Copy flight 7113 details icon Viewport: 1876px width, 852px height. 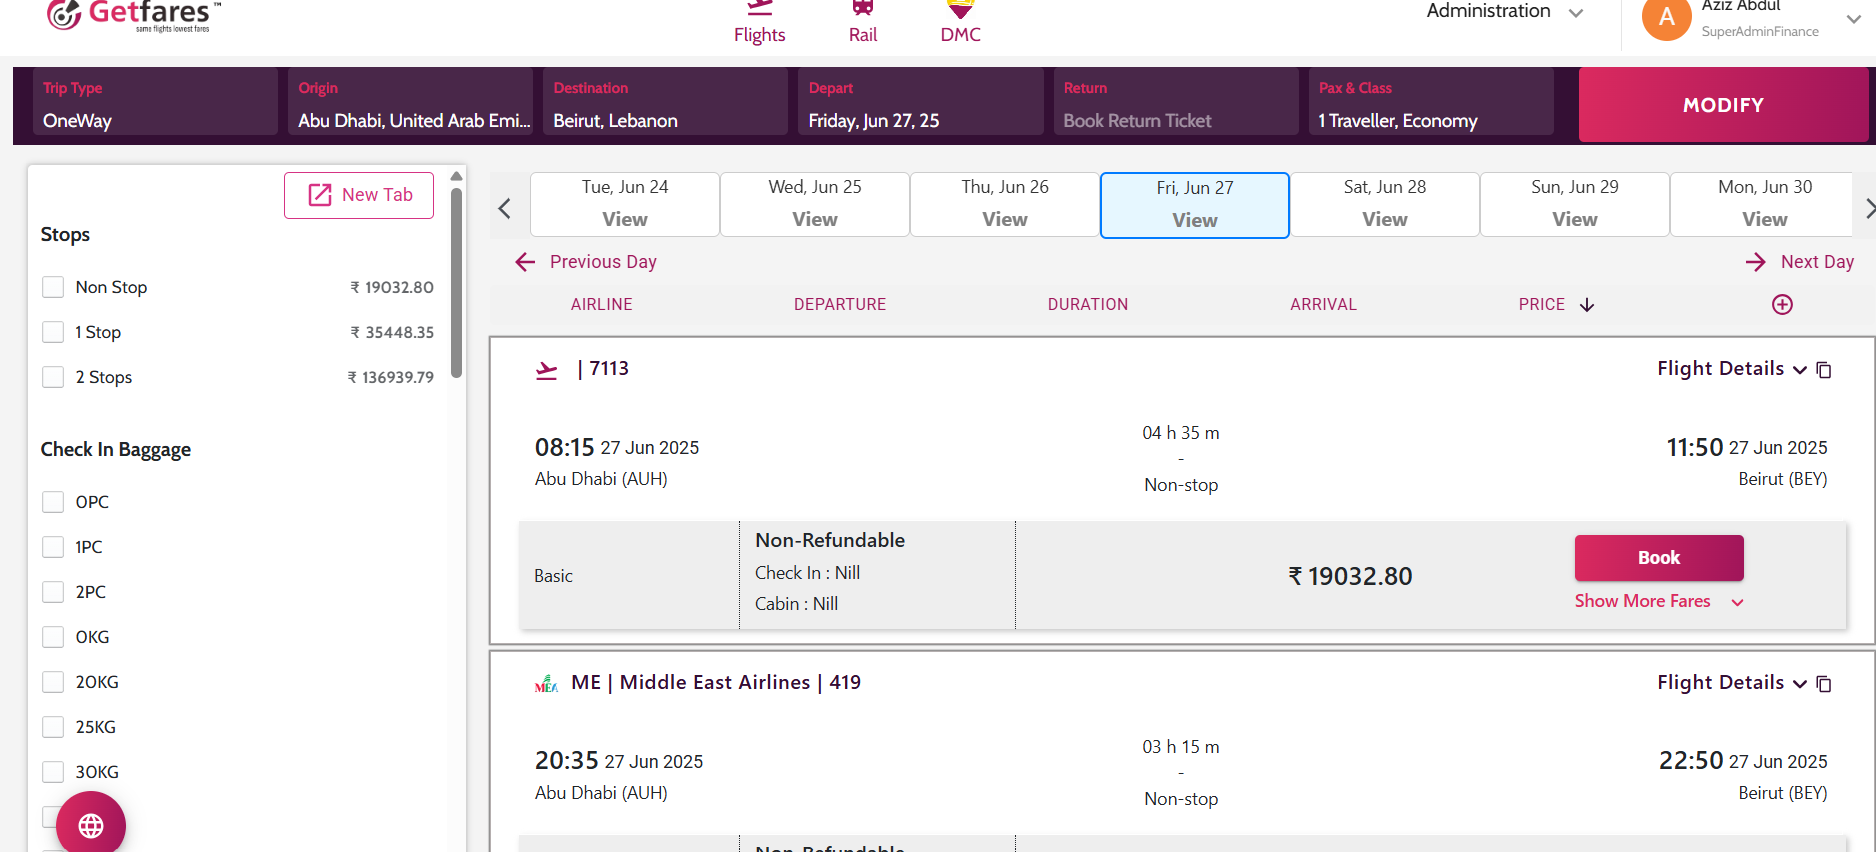point(1824,370)
